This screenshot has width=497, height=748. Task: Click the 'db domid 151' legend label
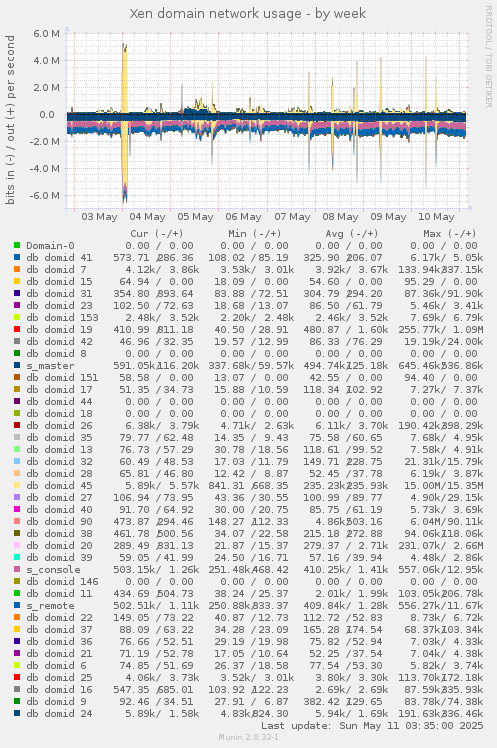tap(62, 378)
